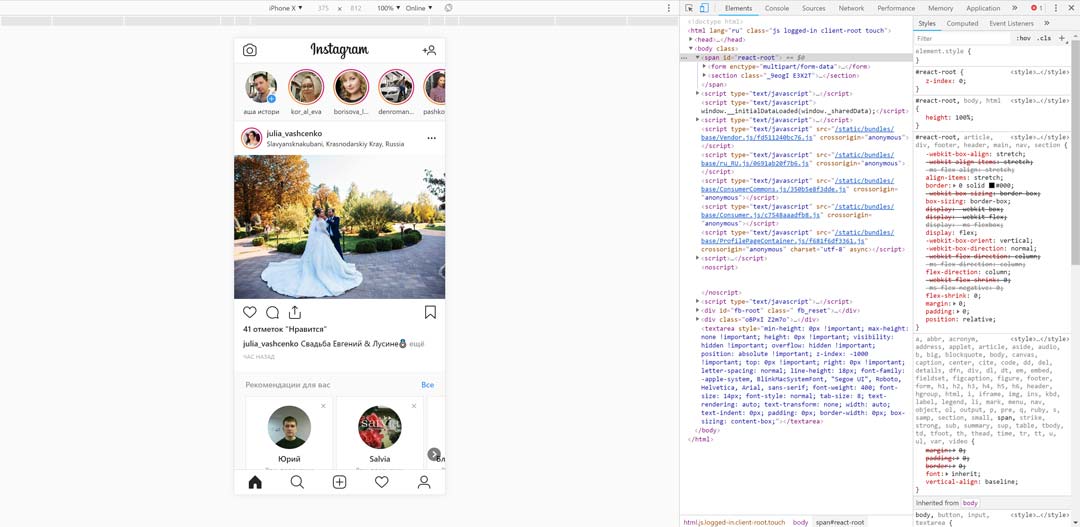Share the post with the share icon
This screenshot has height=527, width=1080.
tap(295, 312)
